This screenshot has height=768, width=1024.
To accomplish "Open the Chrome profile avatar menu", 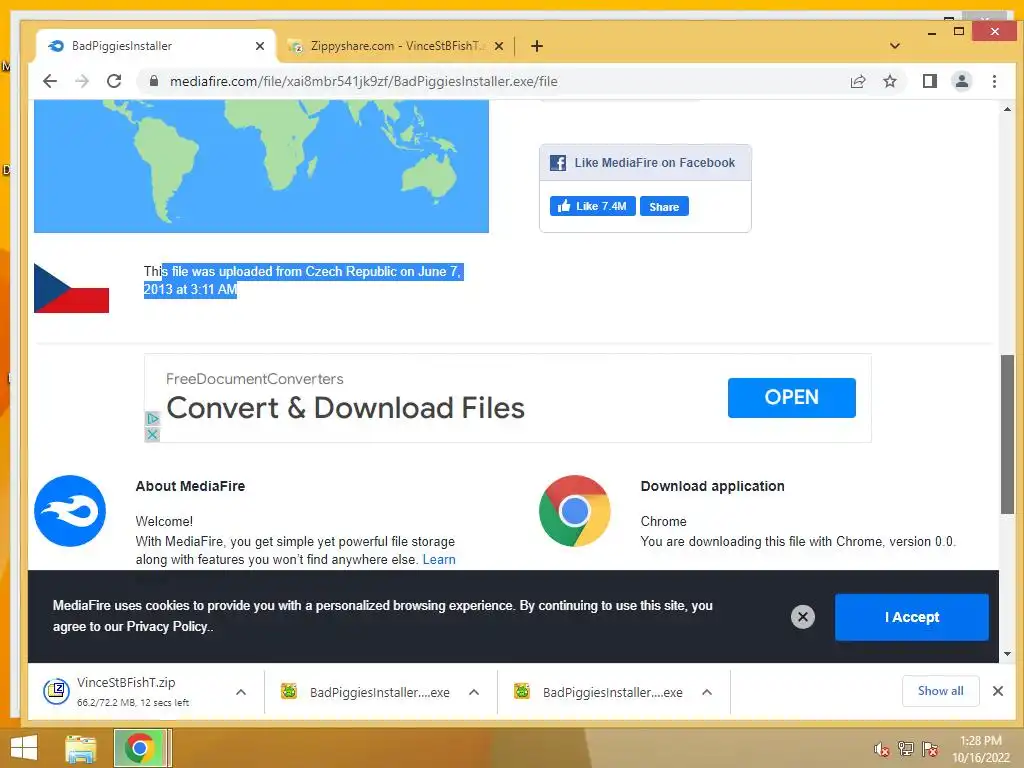I will tap(961, 81).
